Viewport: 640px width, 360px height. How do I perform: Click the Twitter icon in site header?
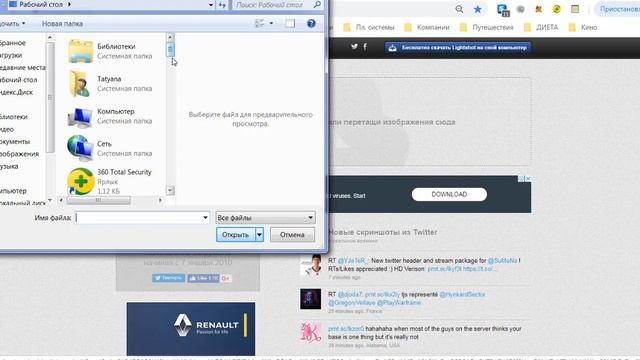pyautogui.click(x=354, y=47)
